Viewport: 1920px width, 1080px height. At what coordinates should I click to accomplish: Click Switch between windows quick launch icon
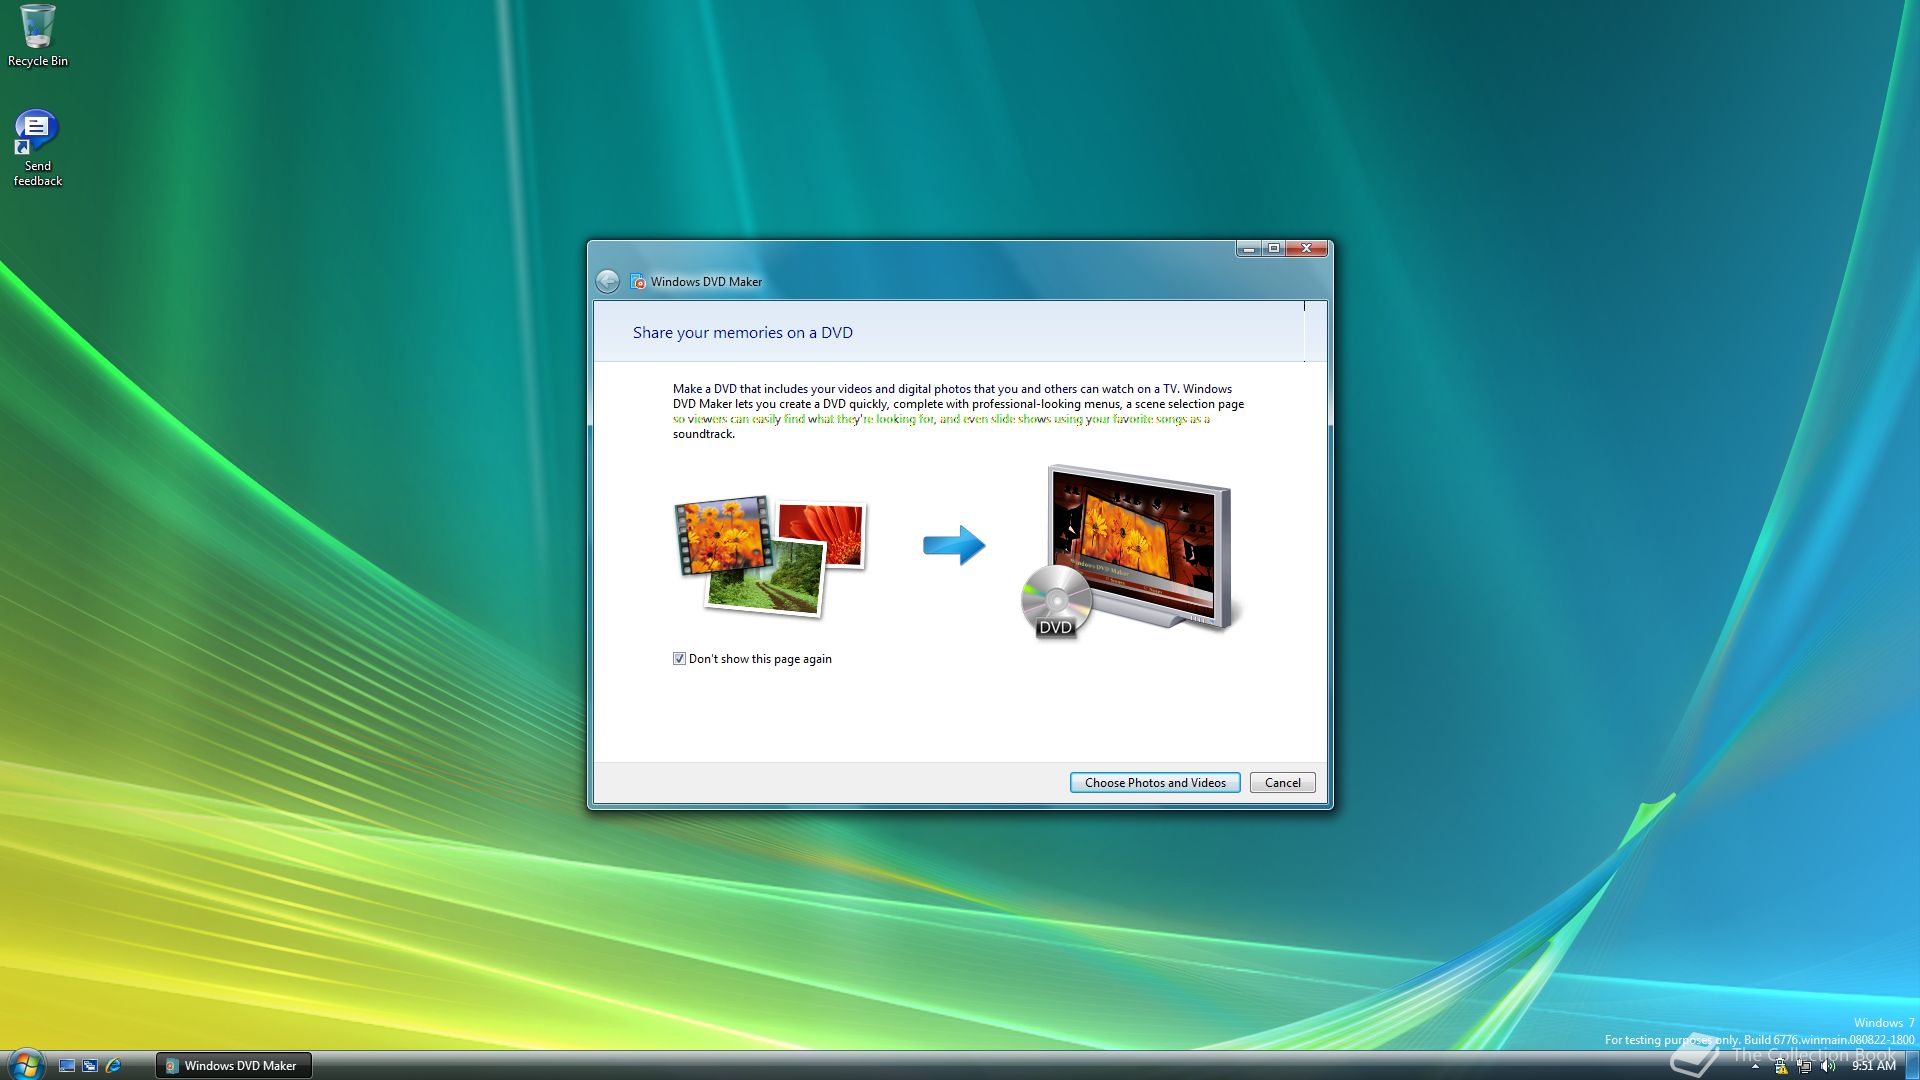pos(90,1066)
